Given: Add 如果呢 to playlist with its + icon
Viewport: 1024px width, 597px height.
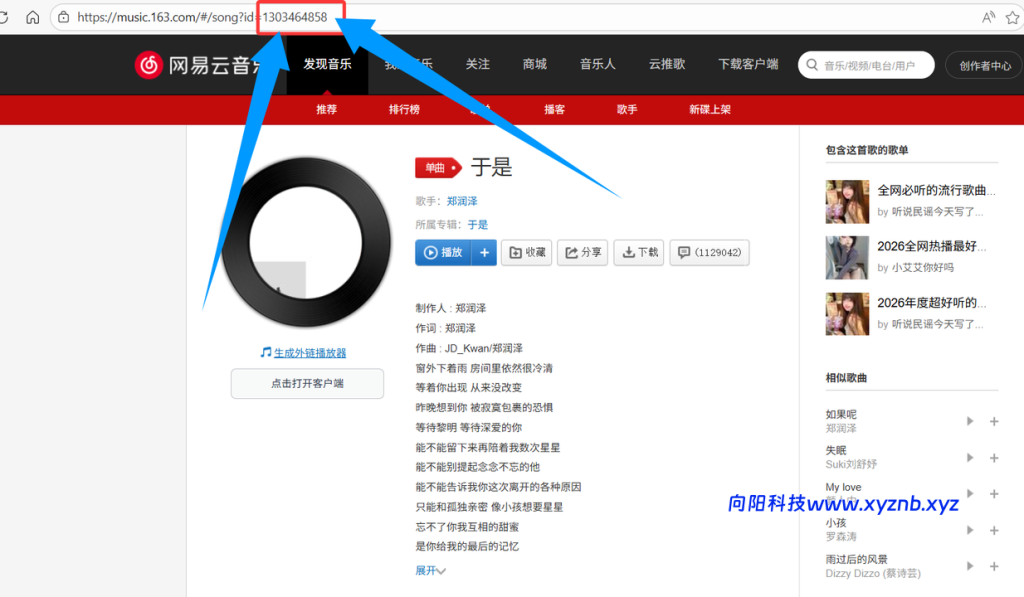Looking at the screenshot, I should (994, 421).
